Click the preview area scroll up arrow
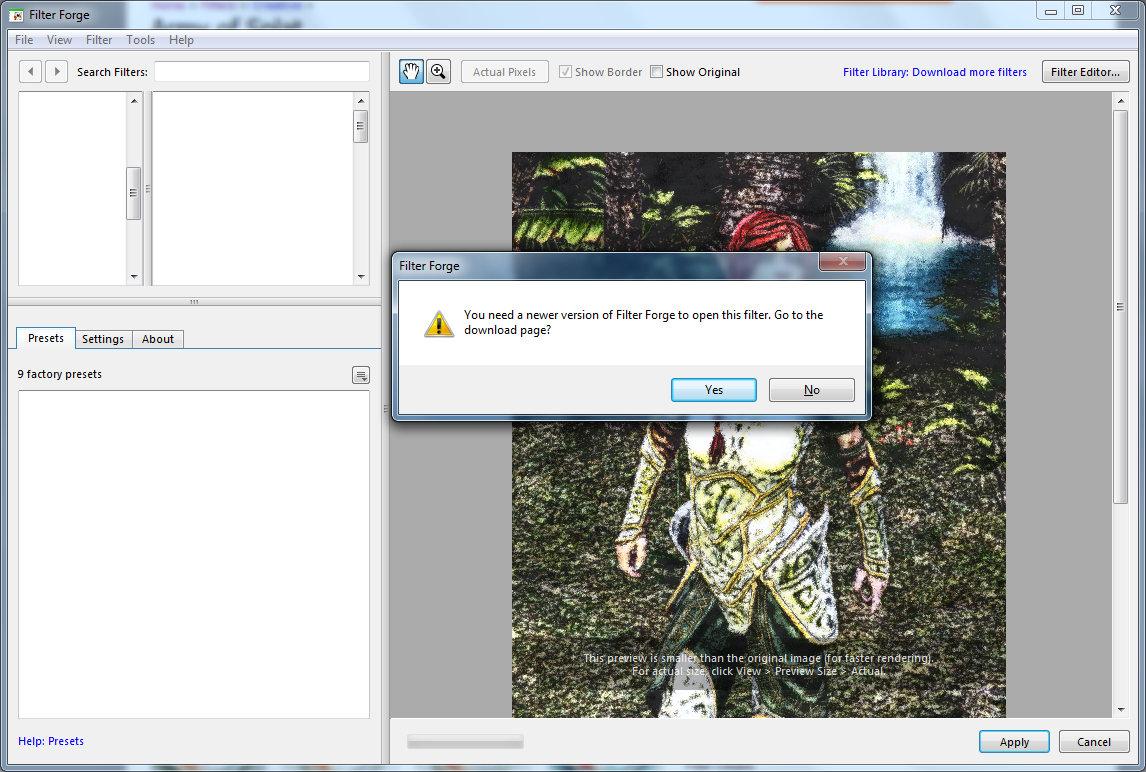The image size is (1146, 772). coord(1120,100)
